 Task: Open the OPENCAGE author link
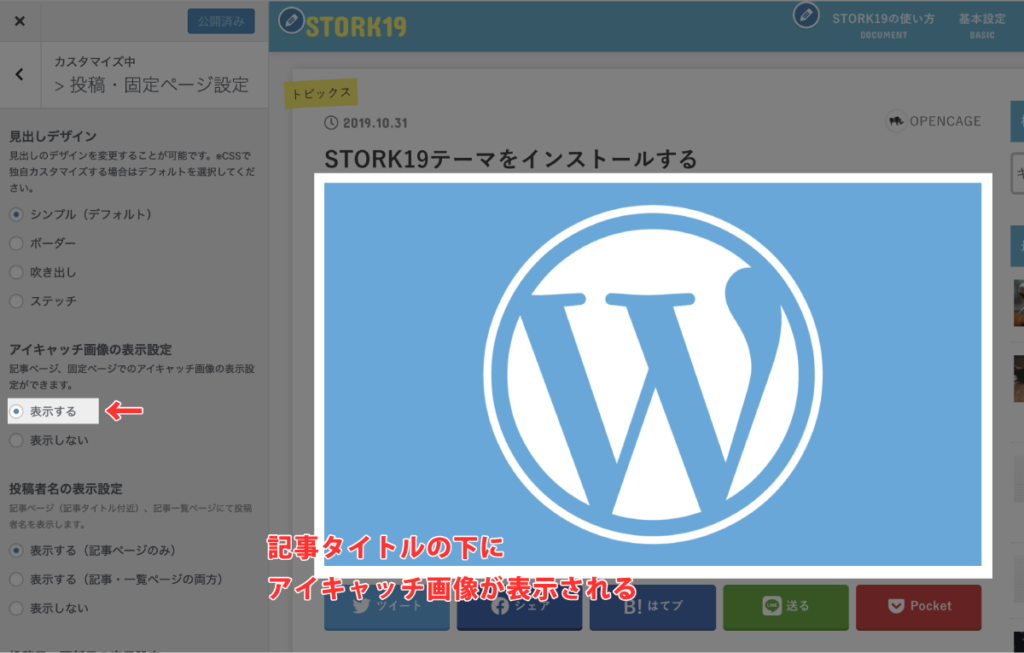(x=945, y=121)
